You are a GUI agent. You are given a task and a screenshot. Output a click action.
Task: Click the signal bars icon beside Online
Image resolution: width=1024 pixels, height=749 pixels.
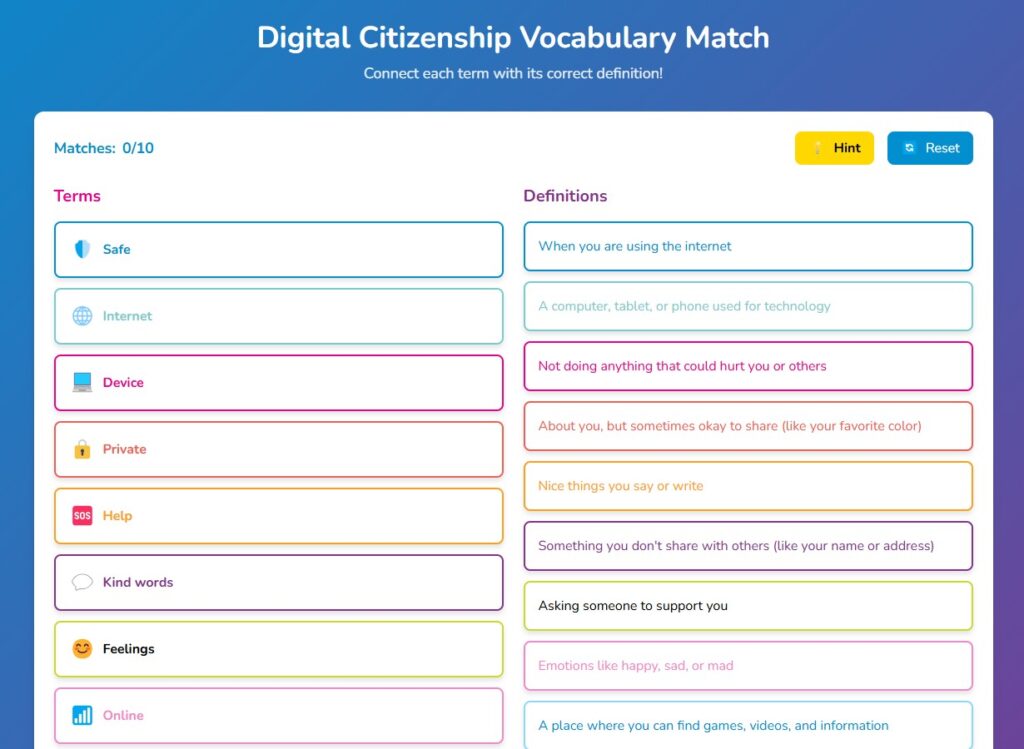point(82,715)
